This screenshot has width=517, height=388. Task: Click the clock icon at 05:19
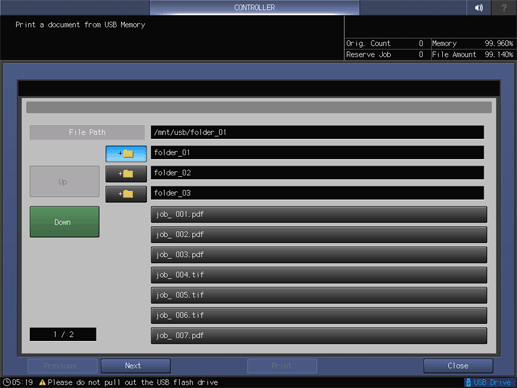[x=6, y=382]
